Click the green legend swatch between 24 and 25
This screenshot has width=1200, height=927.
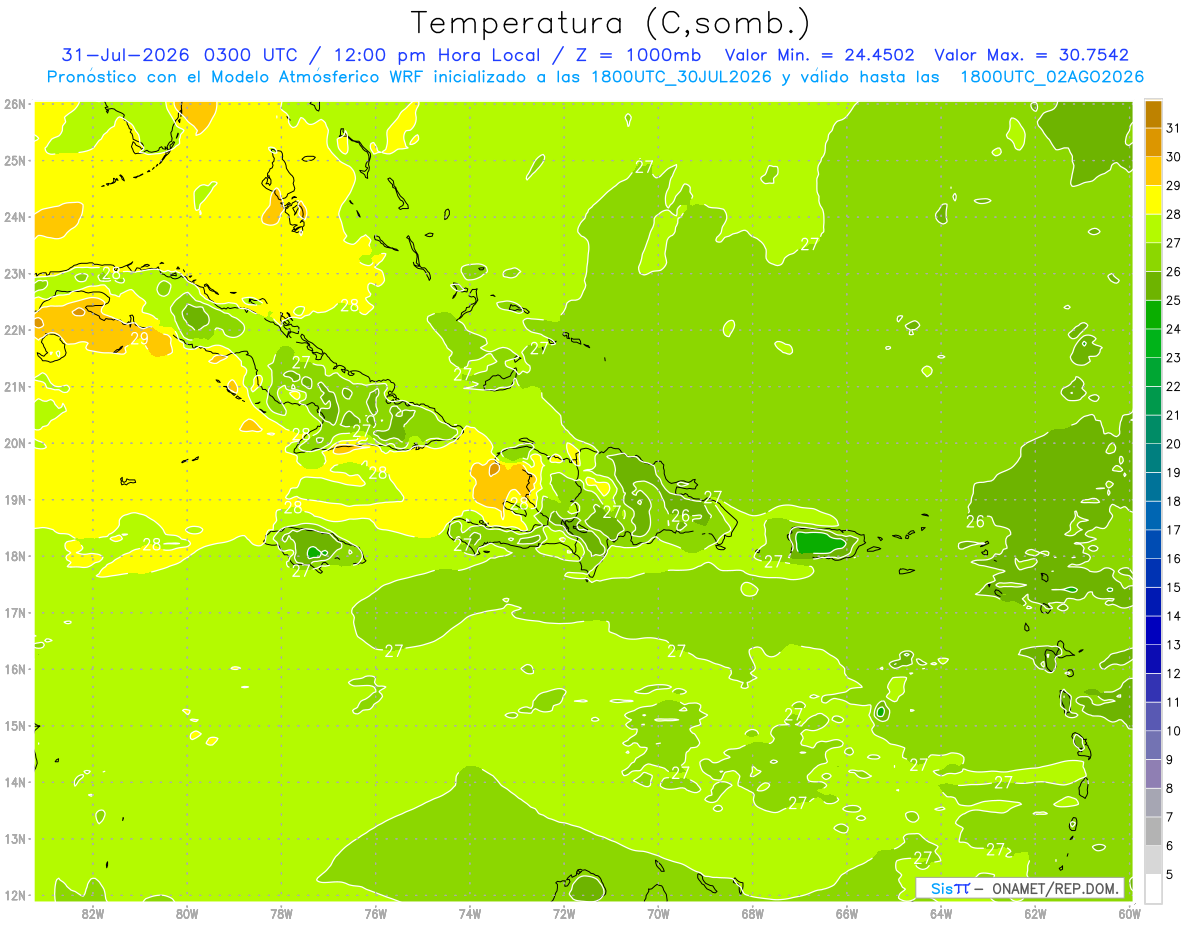[1153, 314]
